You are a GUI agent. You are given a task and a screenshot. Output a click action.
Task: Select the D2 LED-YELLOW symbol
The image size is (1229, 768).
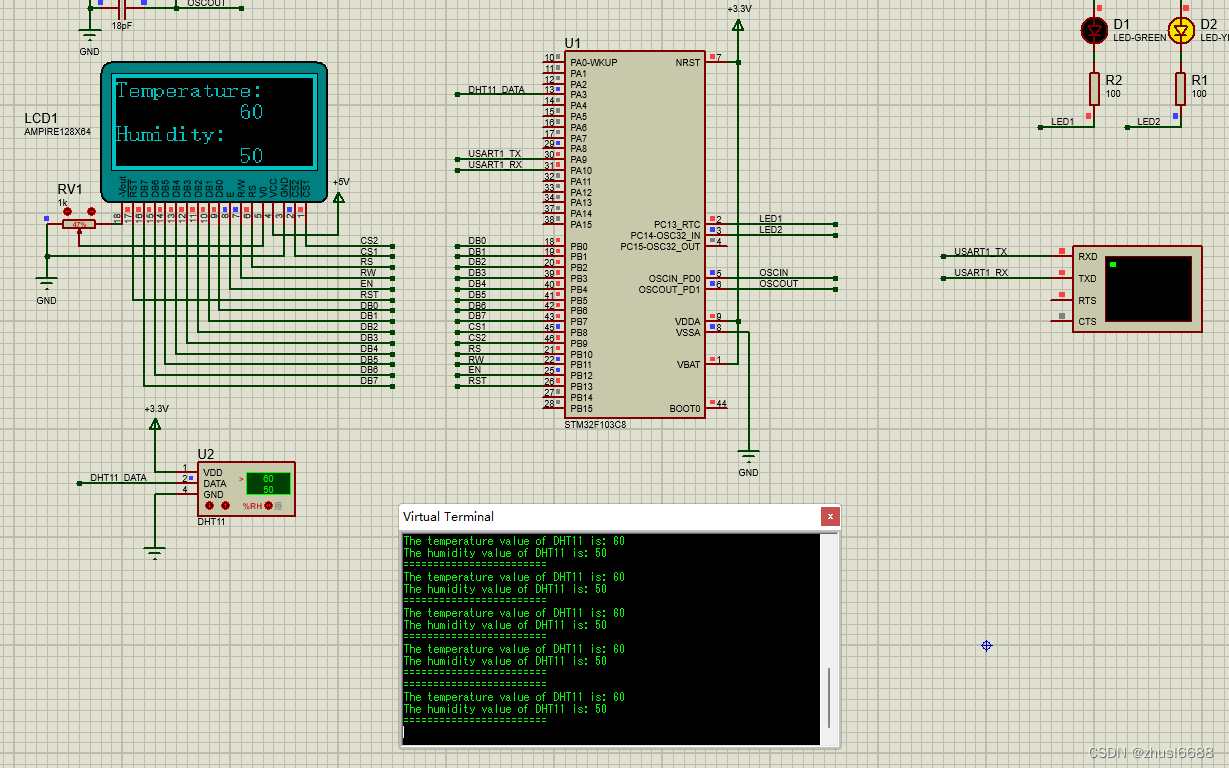click(1180, 30)
